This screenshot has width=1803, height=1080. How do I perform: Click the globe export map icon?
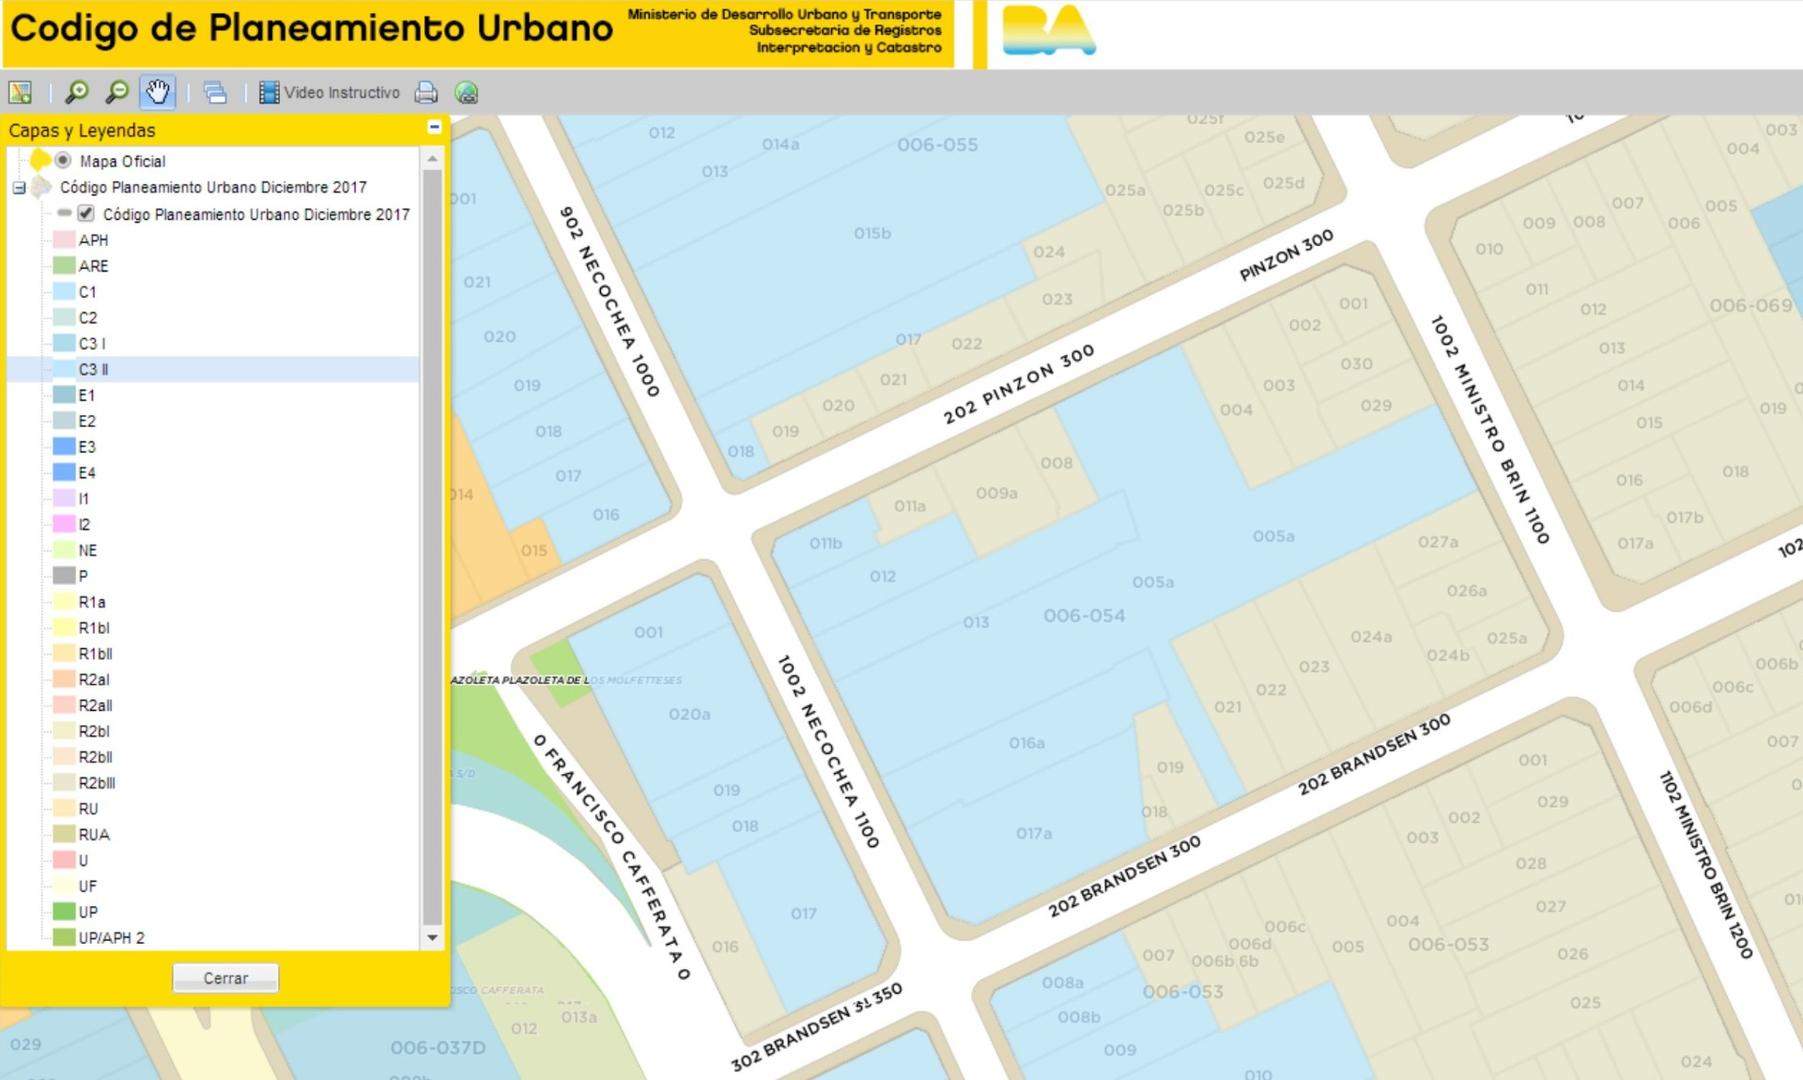[x=466, y=93]
